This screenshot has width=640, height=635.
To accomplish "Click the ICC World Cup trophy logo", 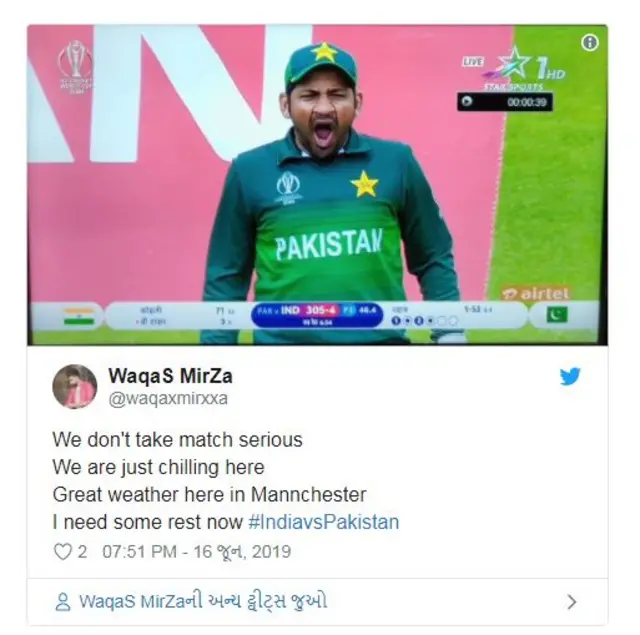I will (x=76, y=67).
